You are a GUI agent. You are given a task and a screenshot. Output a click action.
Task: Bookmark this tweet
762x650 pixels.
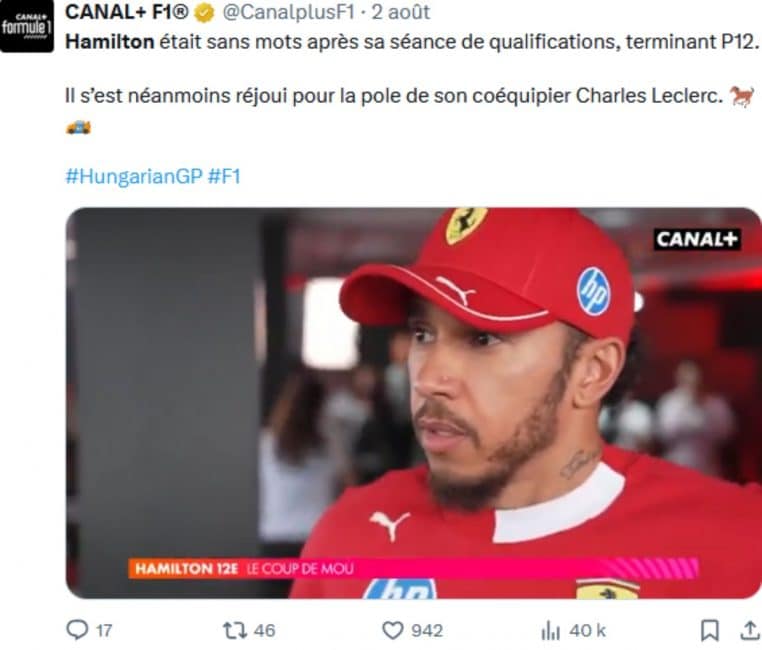tap(710, 630)
